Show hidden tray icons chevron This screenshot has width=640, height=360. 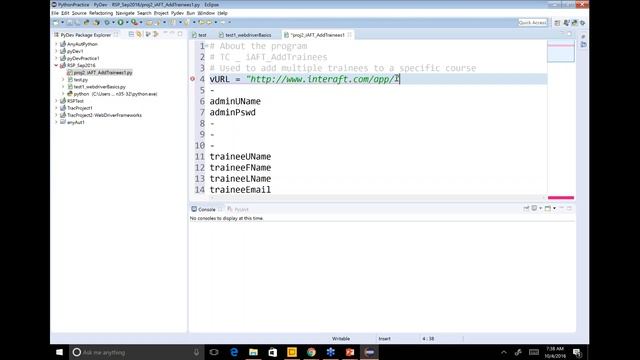tap(504, 352)
